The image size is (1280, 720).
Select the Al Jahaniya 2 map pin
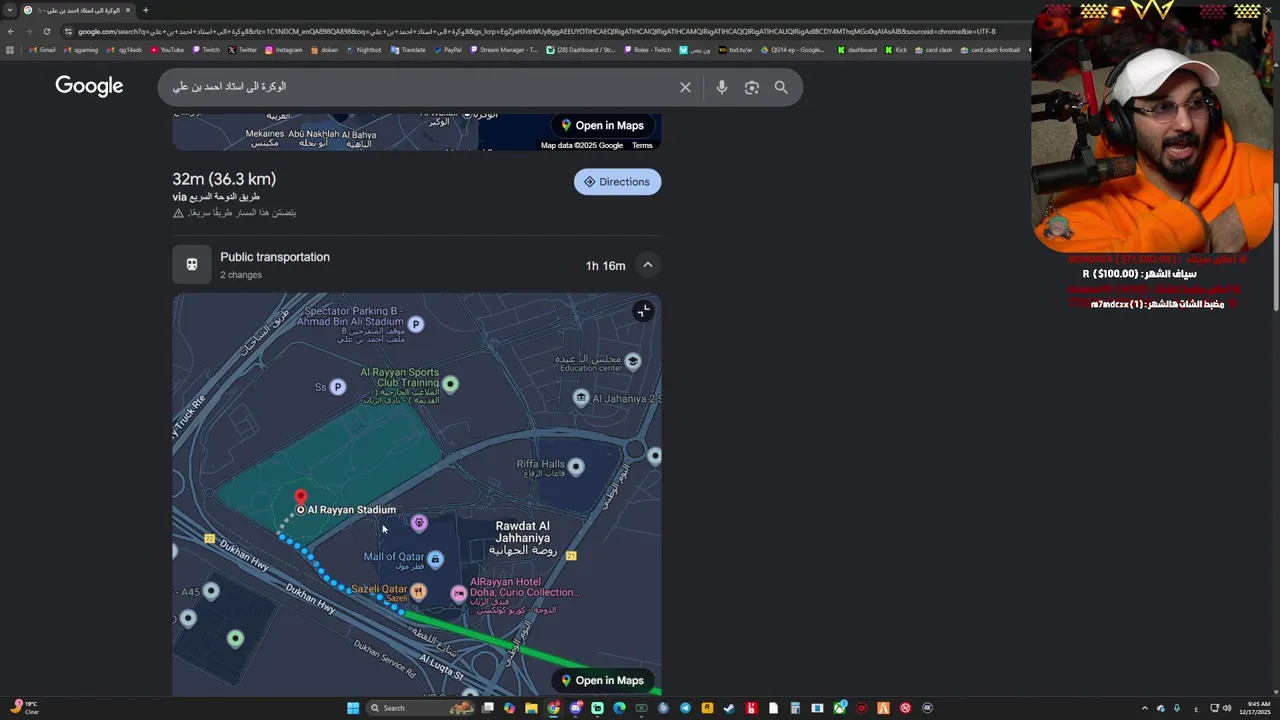pos(581,398)
